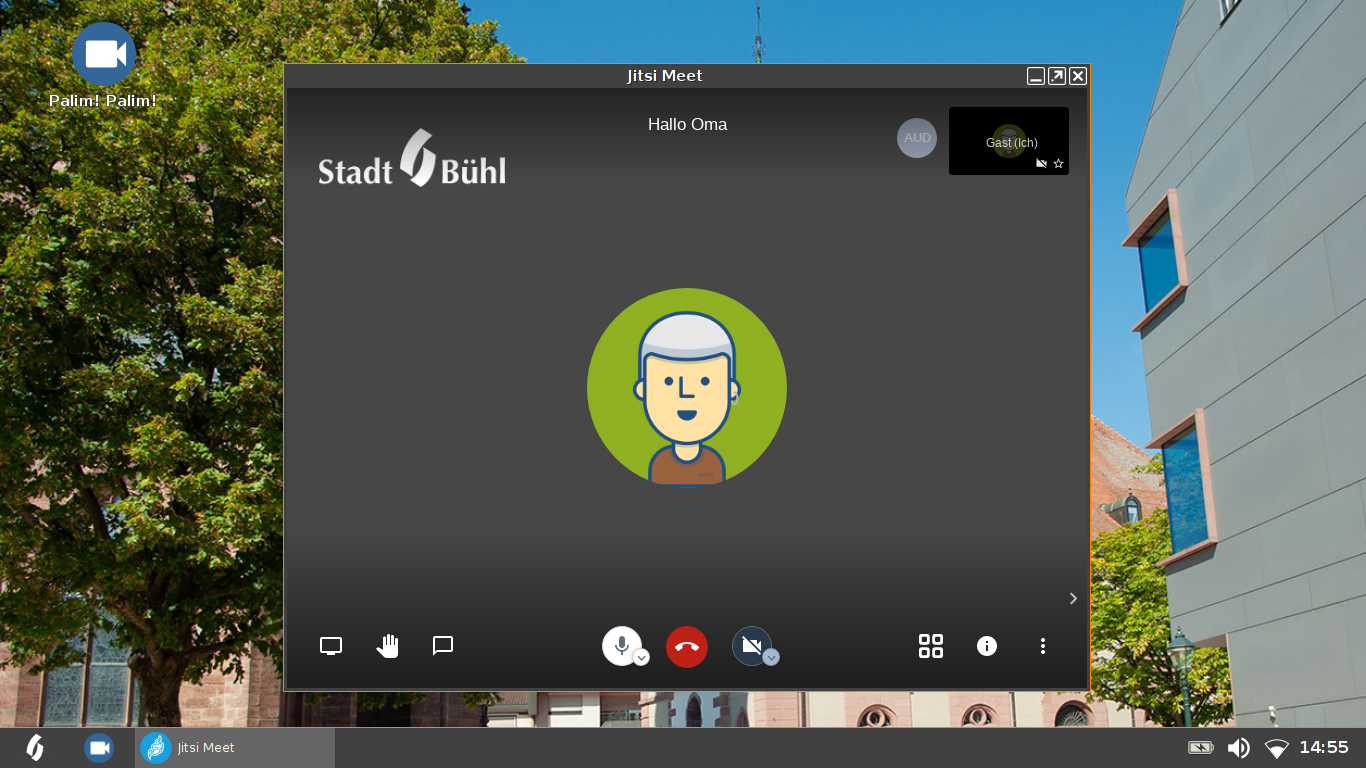
Task: Hang up the call with red button
Action: (x=687, y=647)
